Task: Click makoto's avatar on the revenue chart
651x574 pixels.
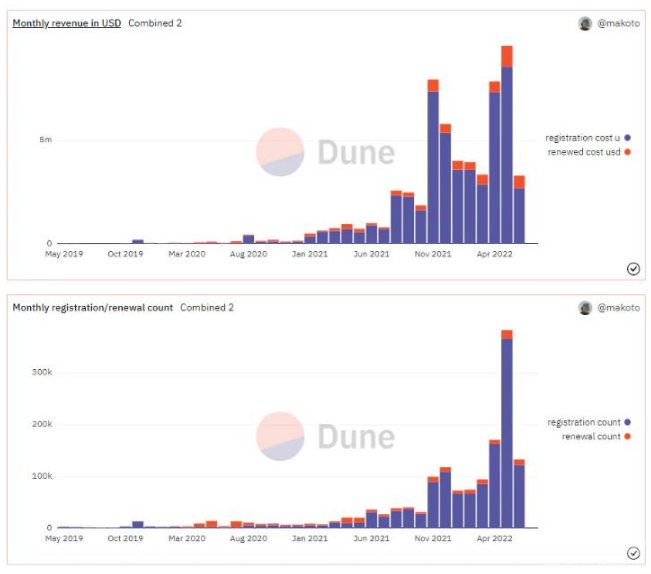Action: coord(585,24)
